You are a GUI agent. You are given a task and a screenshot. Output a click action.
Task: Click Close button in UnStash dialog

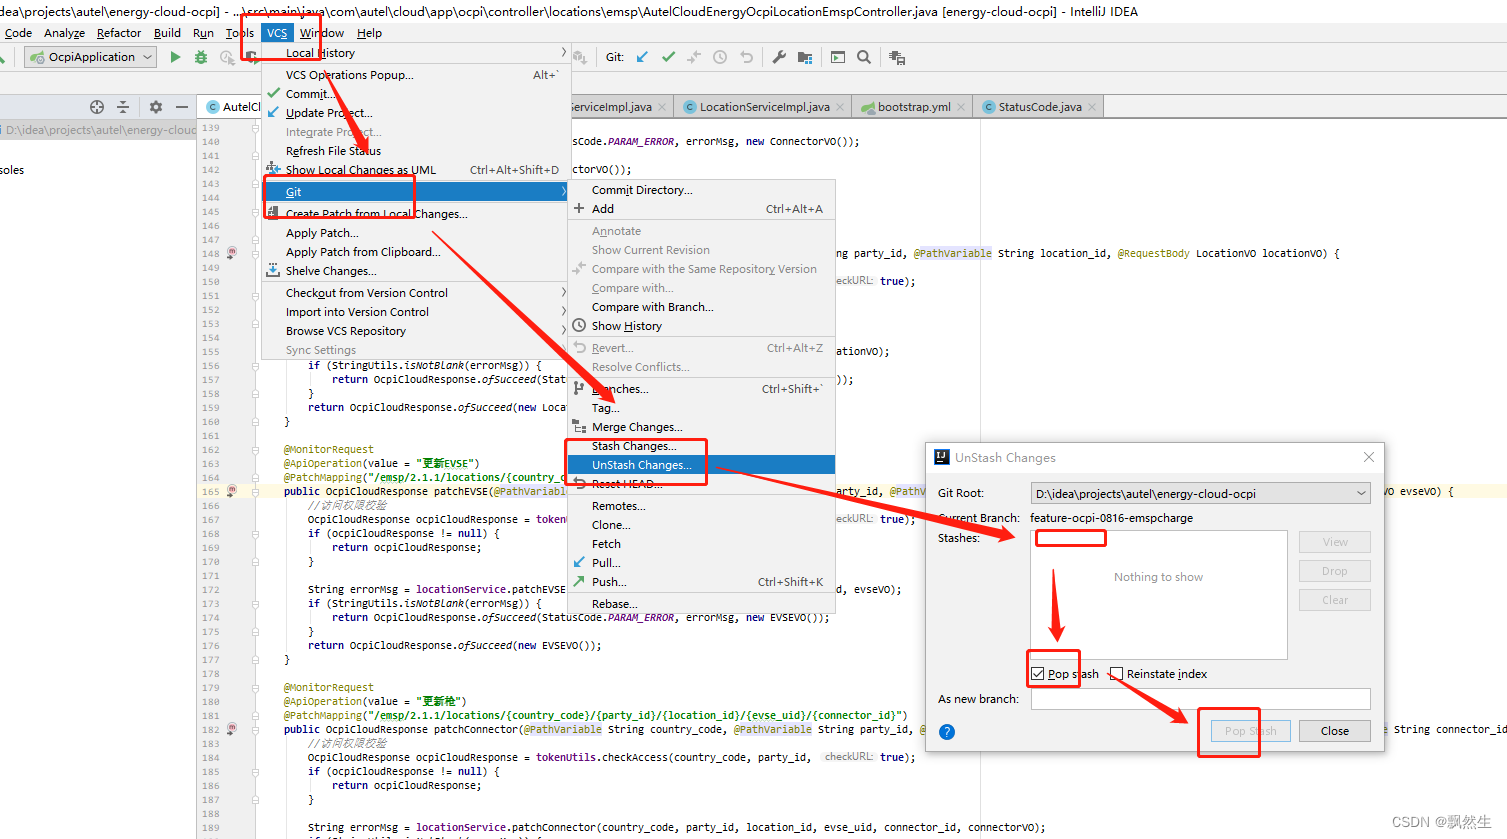click(x=1334, y=731)
